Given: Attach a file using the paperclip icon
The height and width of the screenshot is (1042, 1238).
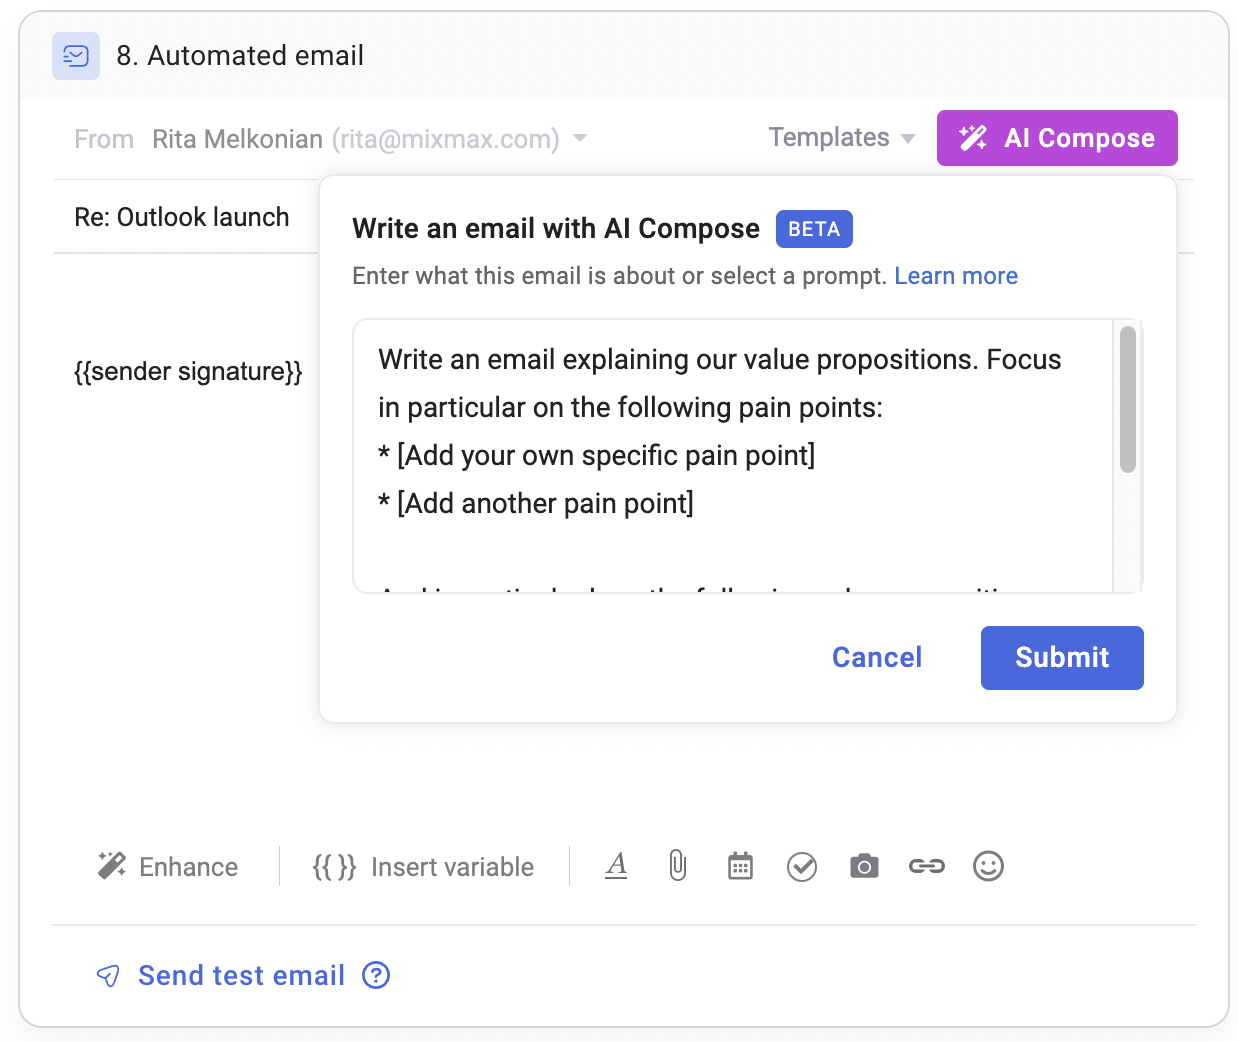Looking at the screenshot, I should tap(677, 866).
